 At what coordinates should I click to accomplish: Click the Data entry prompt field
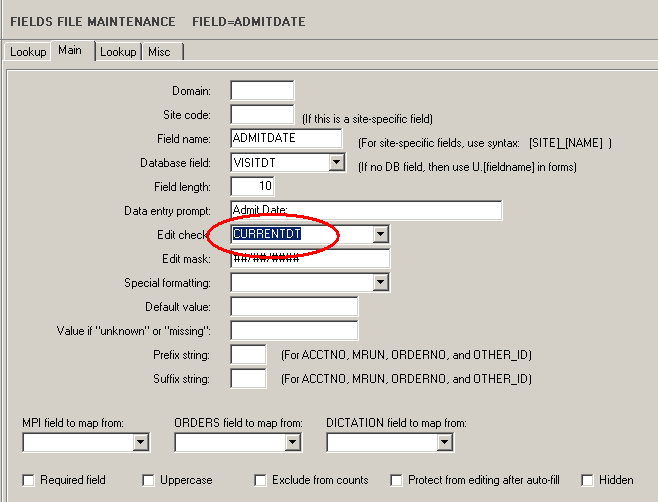pyautogui.click(x=365, y=210)
